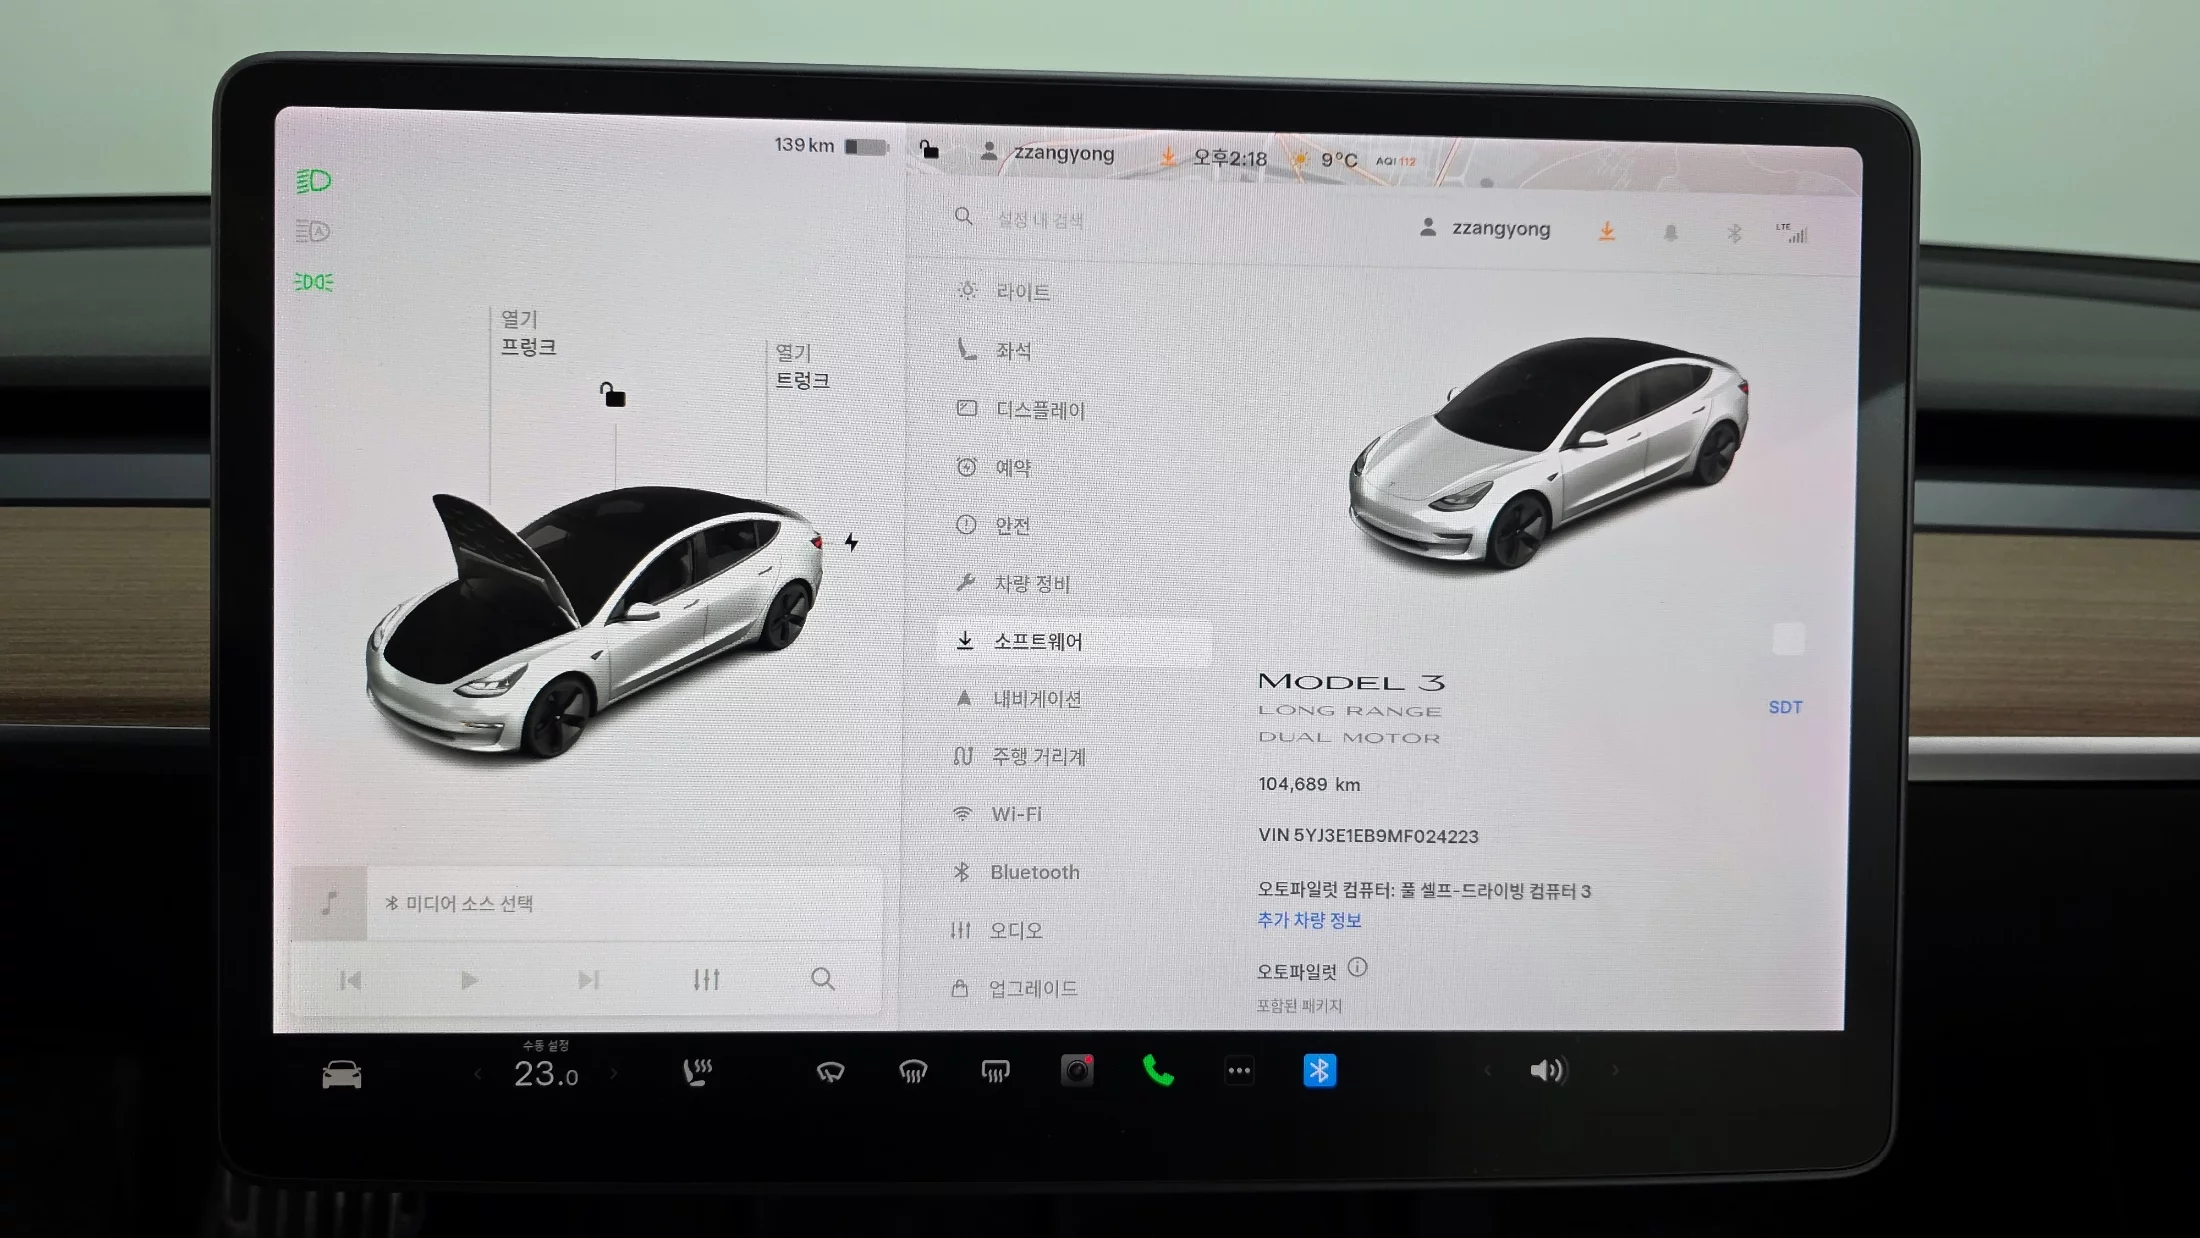2200x1238 pixels.
Task: Open the front trunk 프렁크 열기
Action: click(x=527, y=333)
